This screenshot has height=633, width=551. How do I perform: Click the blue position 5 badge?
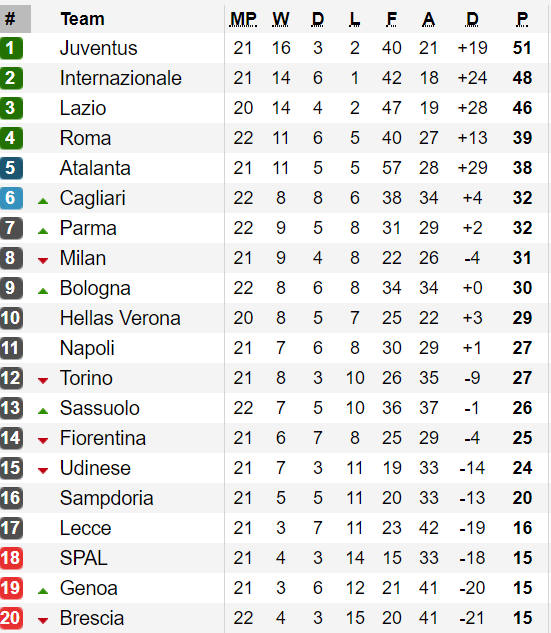click(11, 168)
